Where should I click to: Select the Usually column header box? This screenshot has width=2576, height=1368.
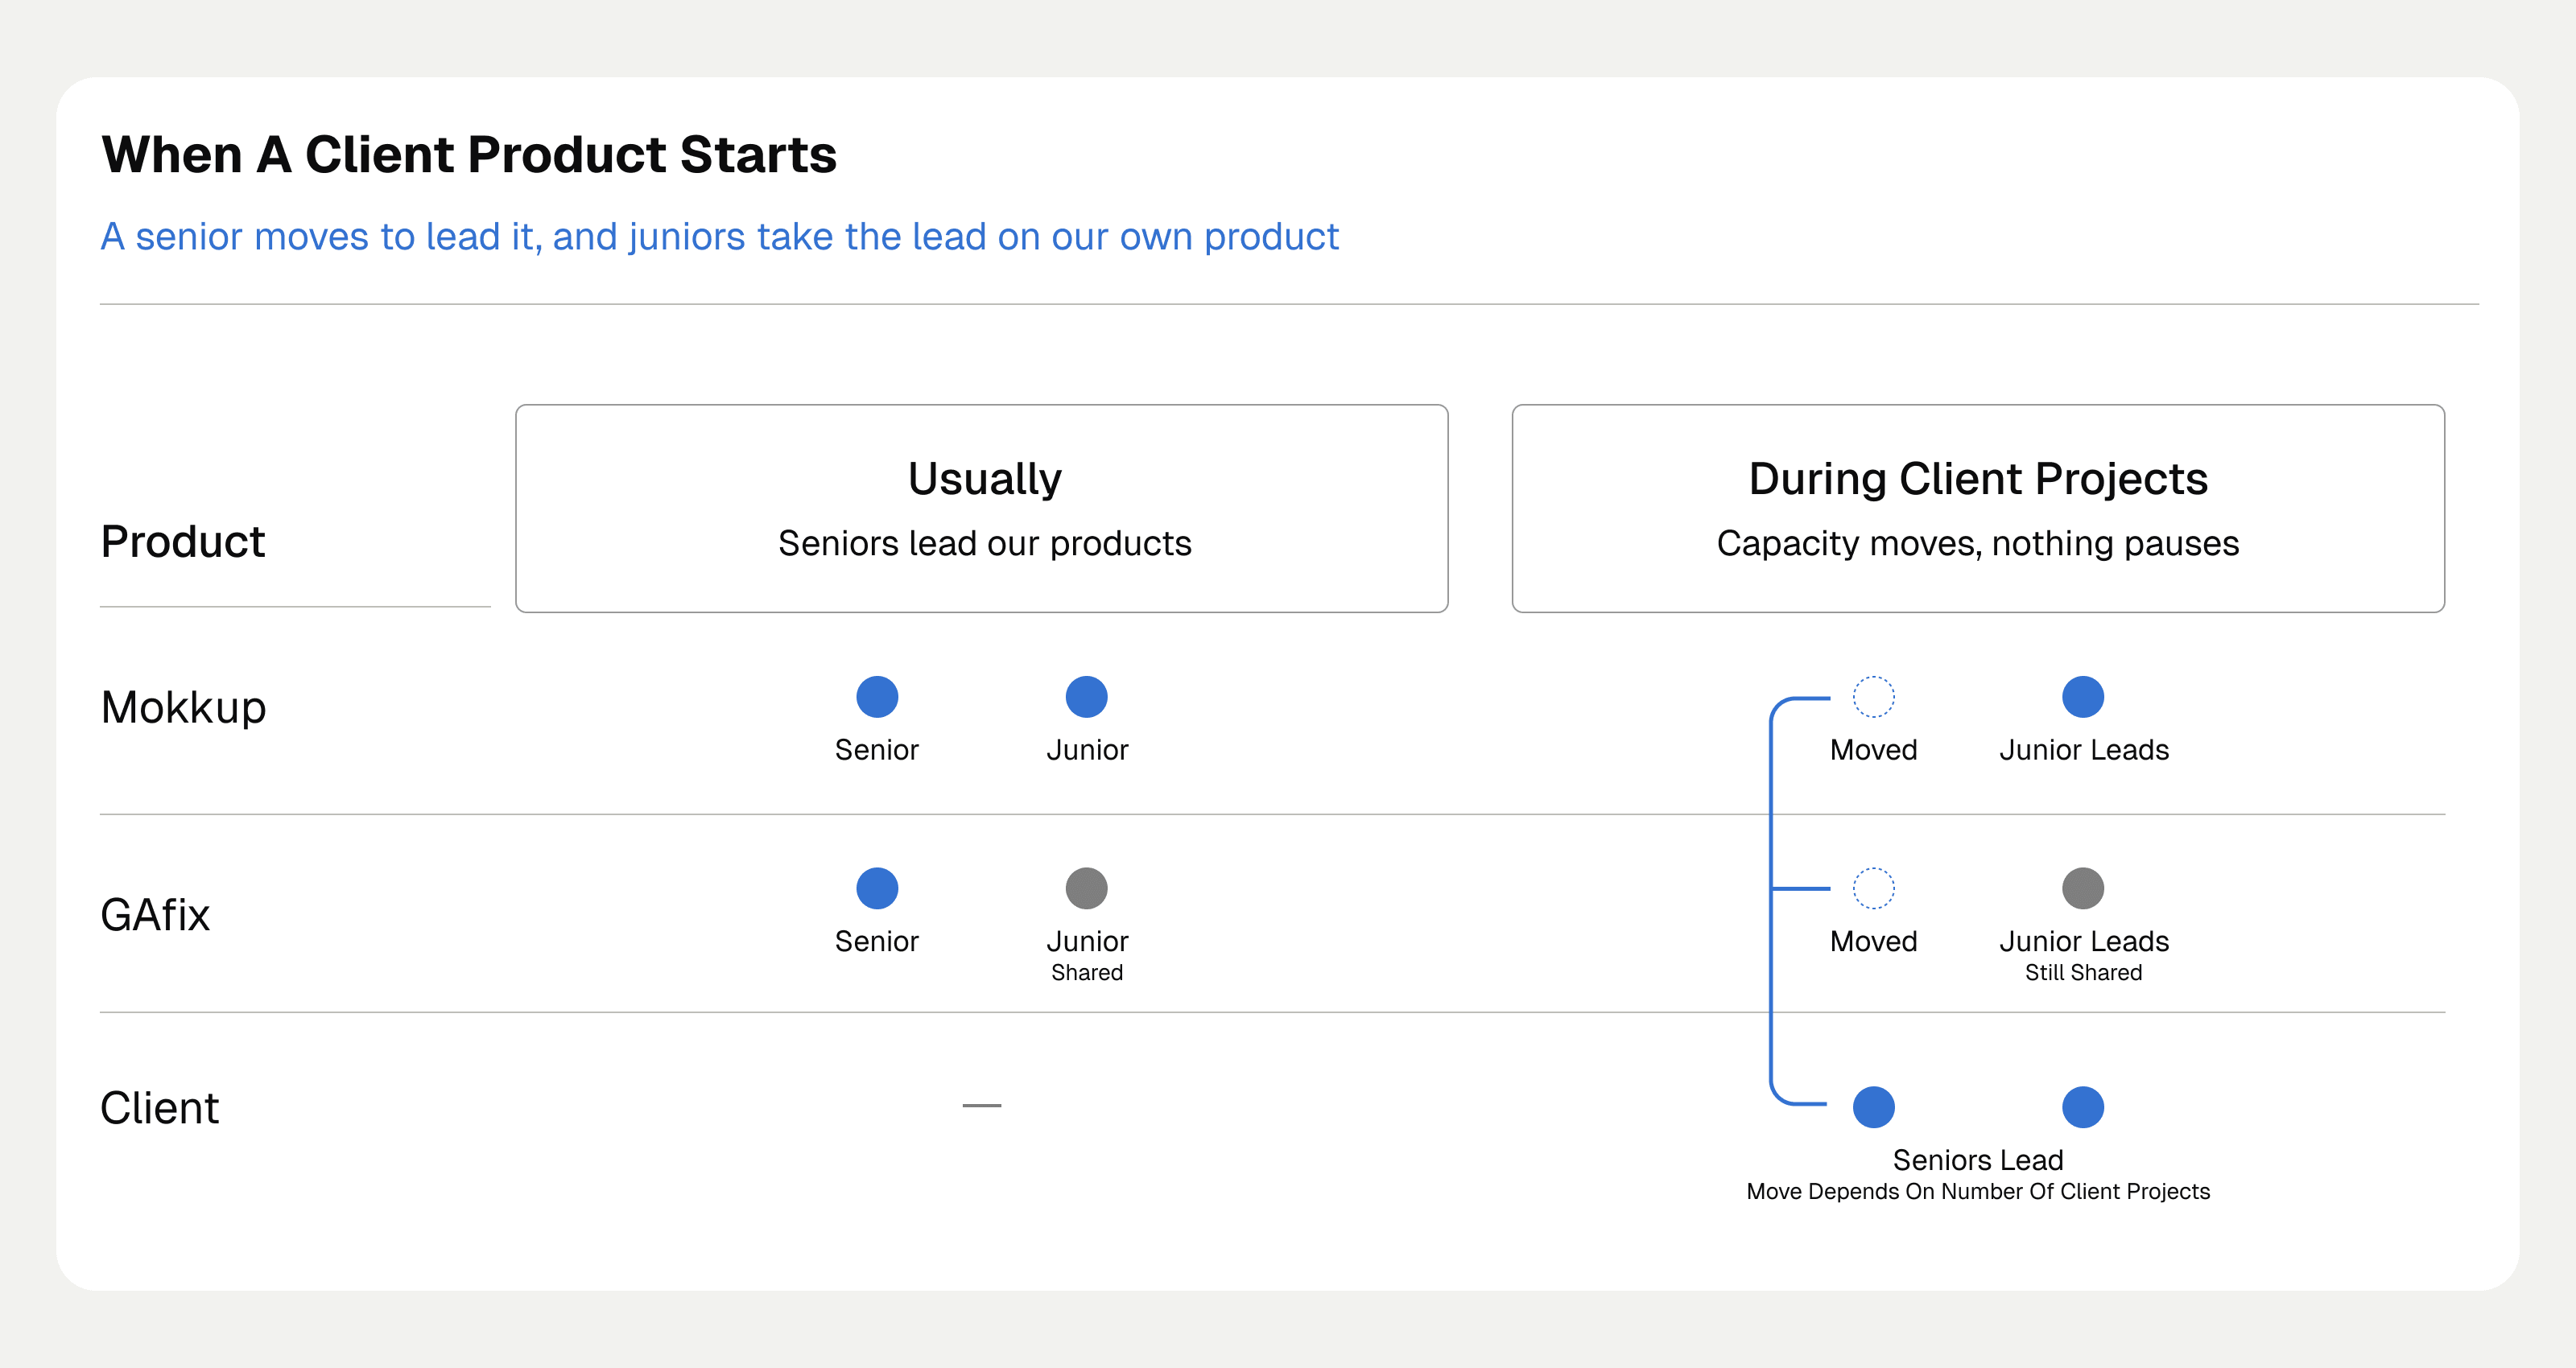(981, 508)
